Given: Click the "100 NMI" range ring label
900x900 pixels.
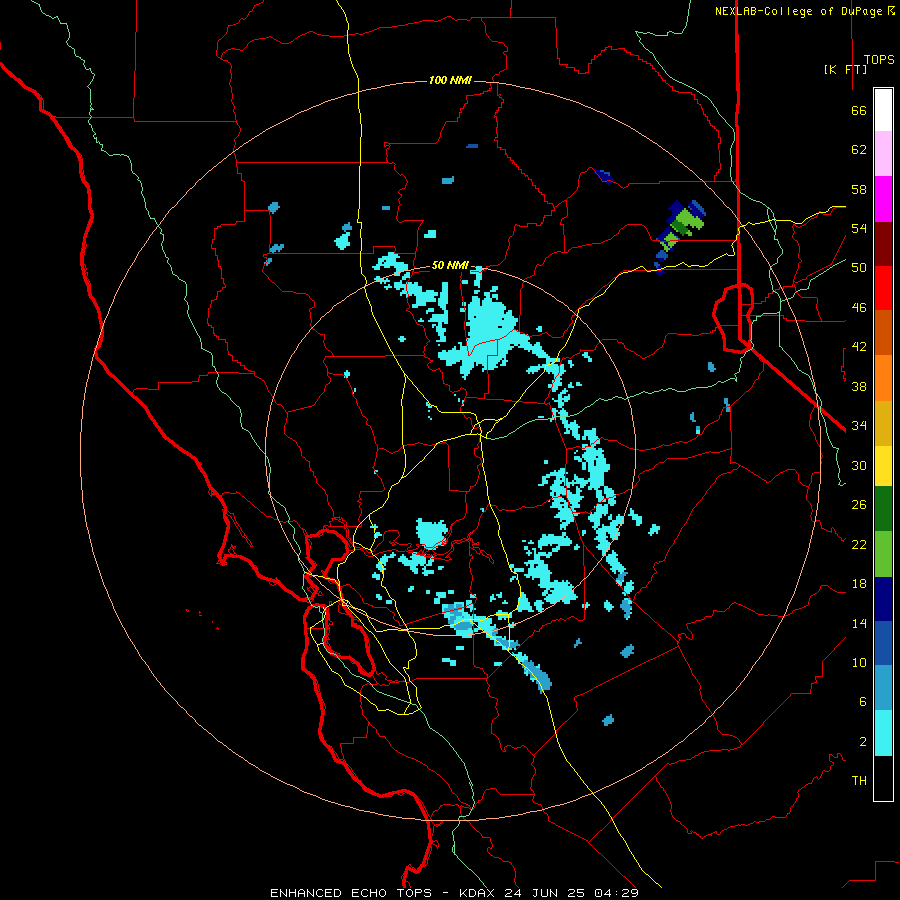Looking at the screenshot, I should pyautogui.click(x=450, y=80).
